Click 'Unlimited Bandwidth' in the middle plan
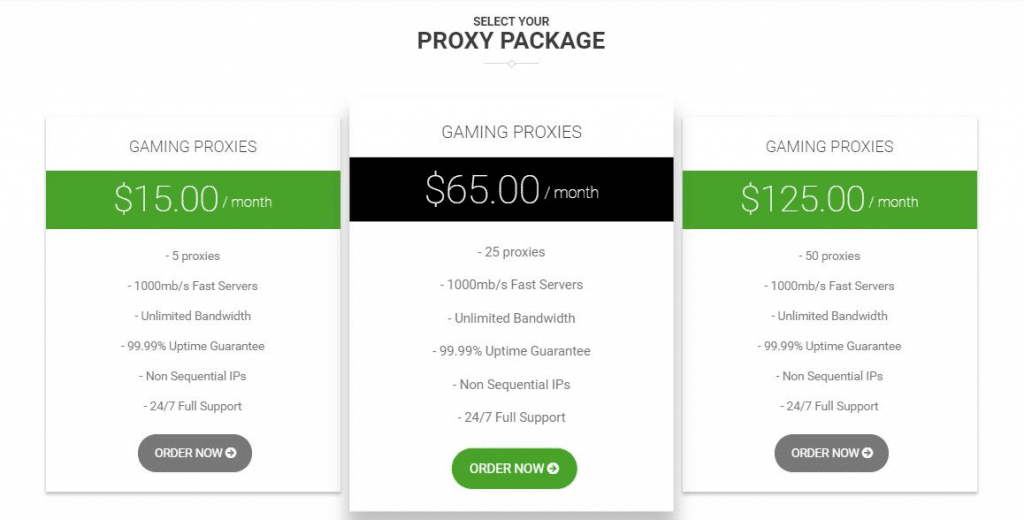 [511, 318]
